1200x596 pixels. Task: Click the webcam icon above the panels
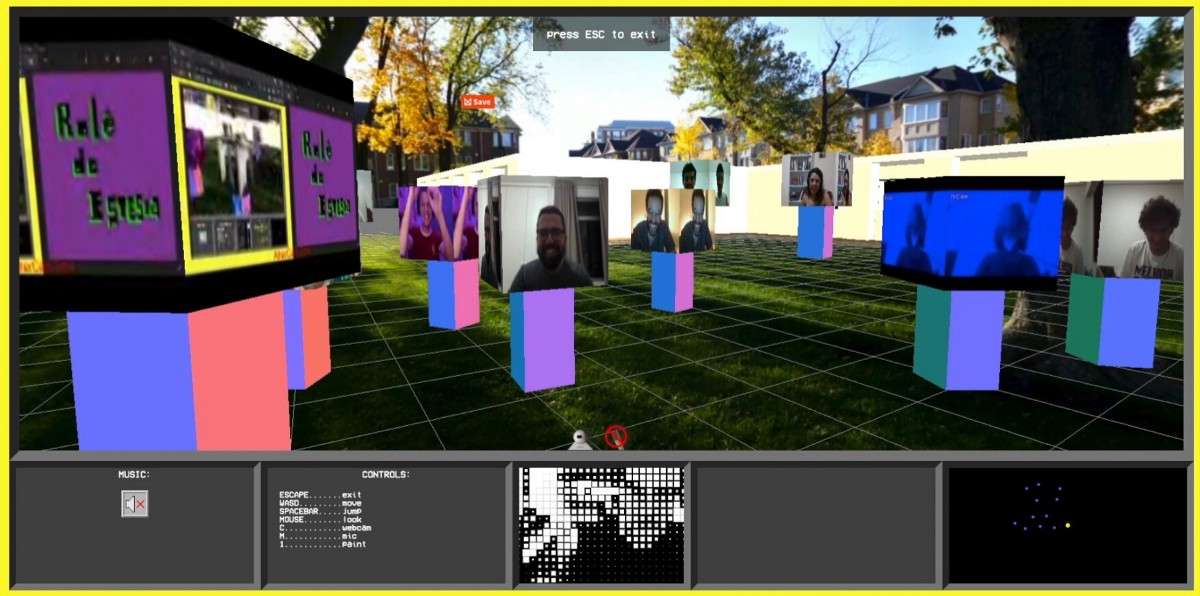(581, 439)
